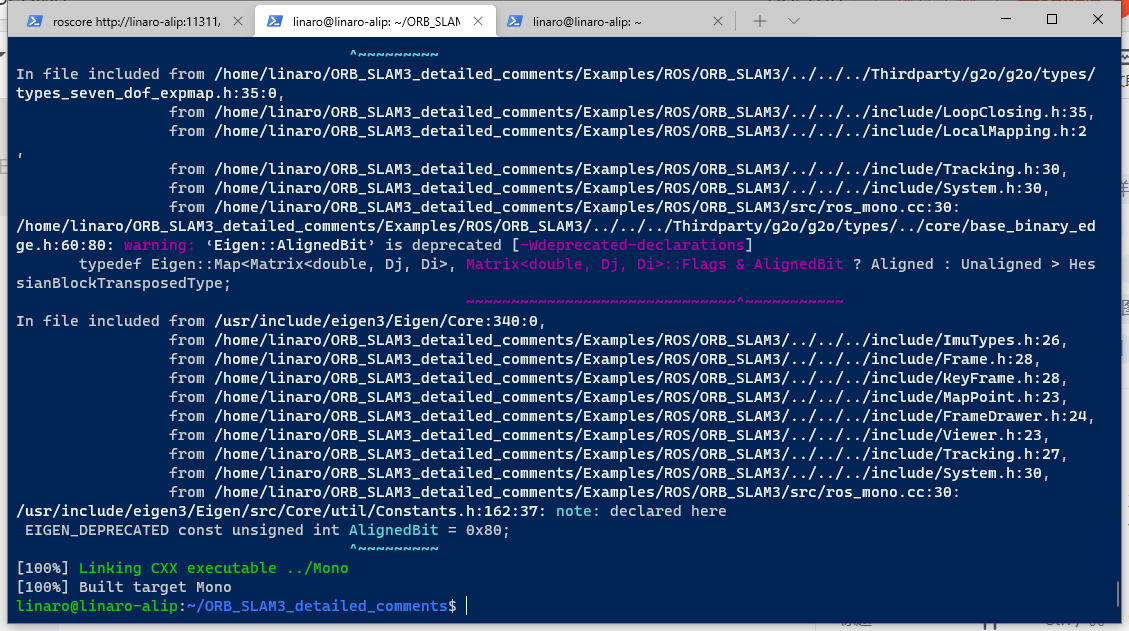Click 'linaro@linaro-alip' prompt text
This screenshot has width=1129, height=631.
pyautogui.click(x=96, y=606)
